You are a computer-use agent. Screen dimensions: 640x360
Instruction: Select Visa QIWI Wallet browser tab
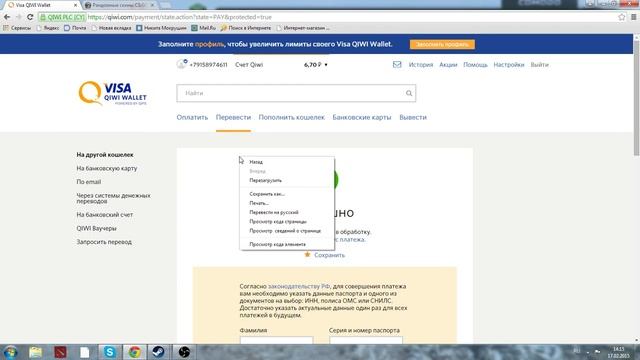coord(41,5)
